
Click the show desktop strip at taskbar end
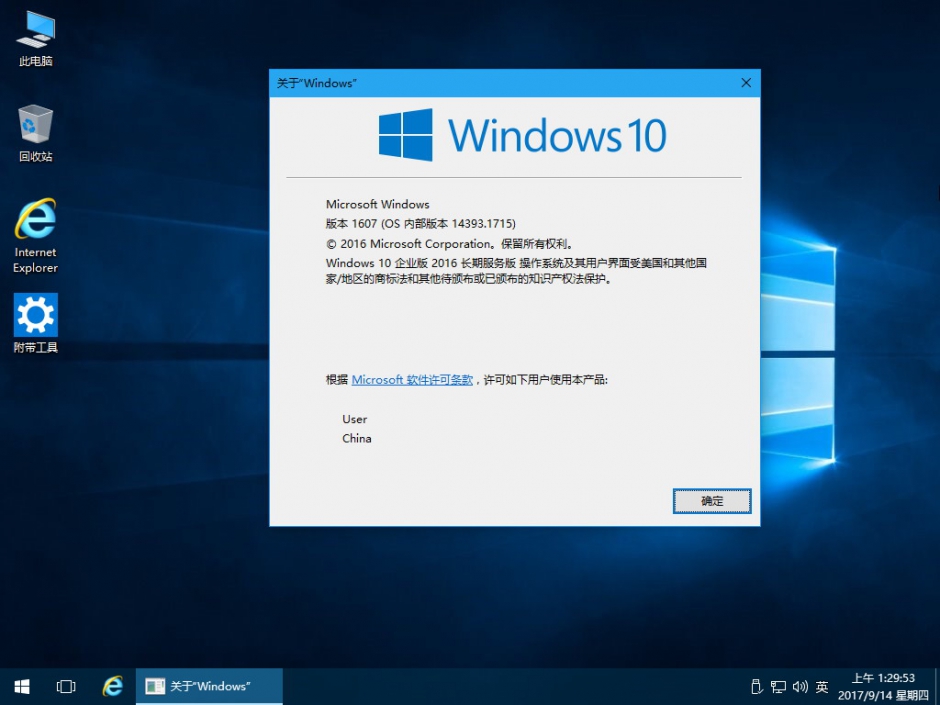click(937, 686)
